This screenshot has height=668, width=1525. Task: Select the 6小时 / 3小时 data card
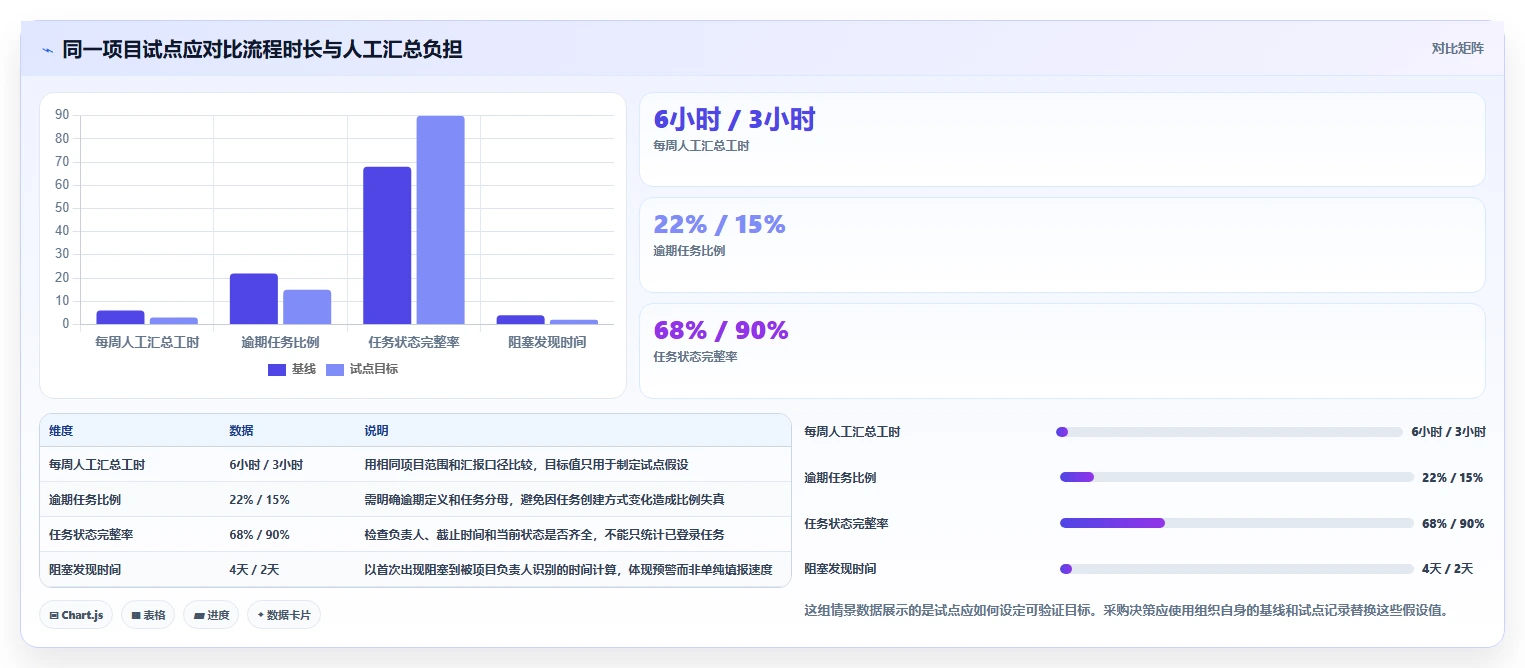(x=1062, y=140)
